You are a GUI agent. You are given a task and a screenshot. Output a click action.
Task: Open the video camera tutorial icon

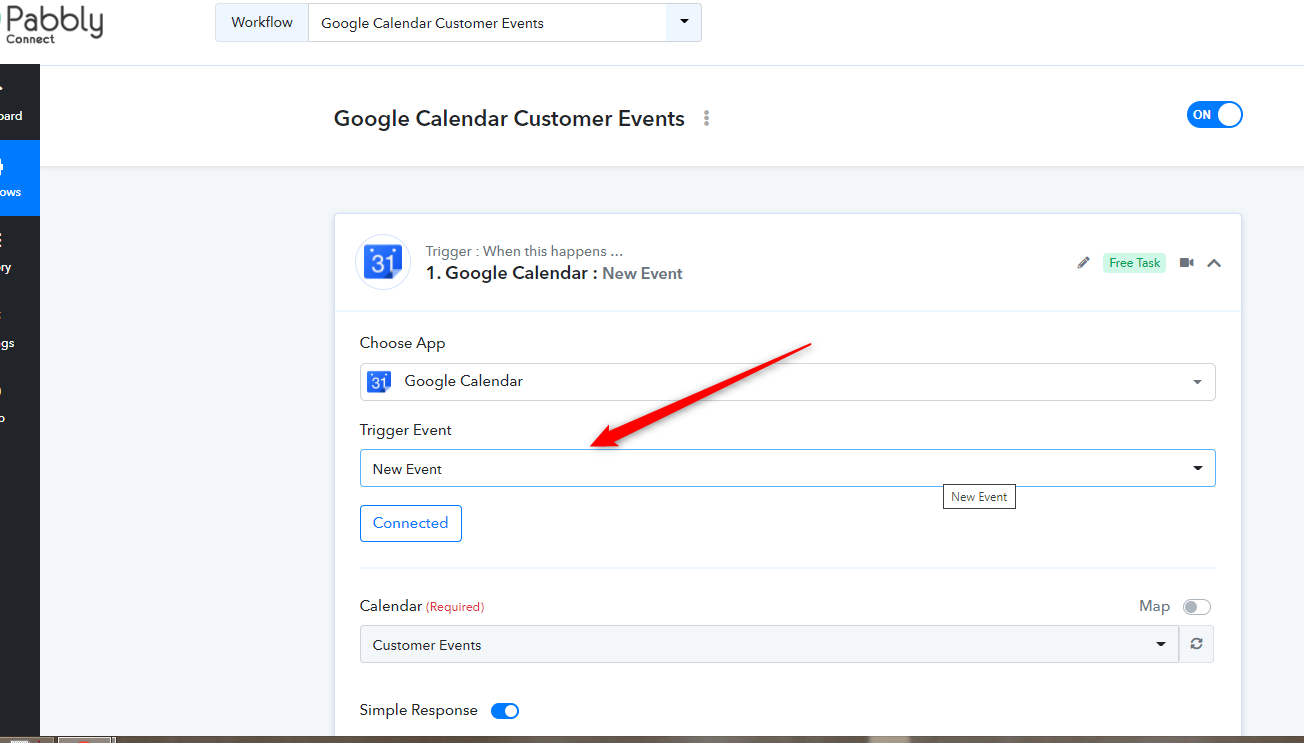click(1187, 263)
